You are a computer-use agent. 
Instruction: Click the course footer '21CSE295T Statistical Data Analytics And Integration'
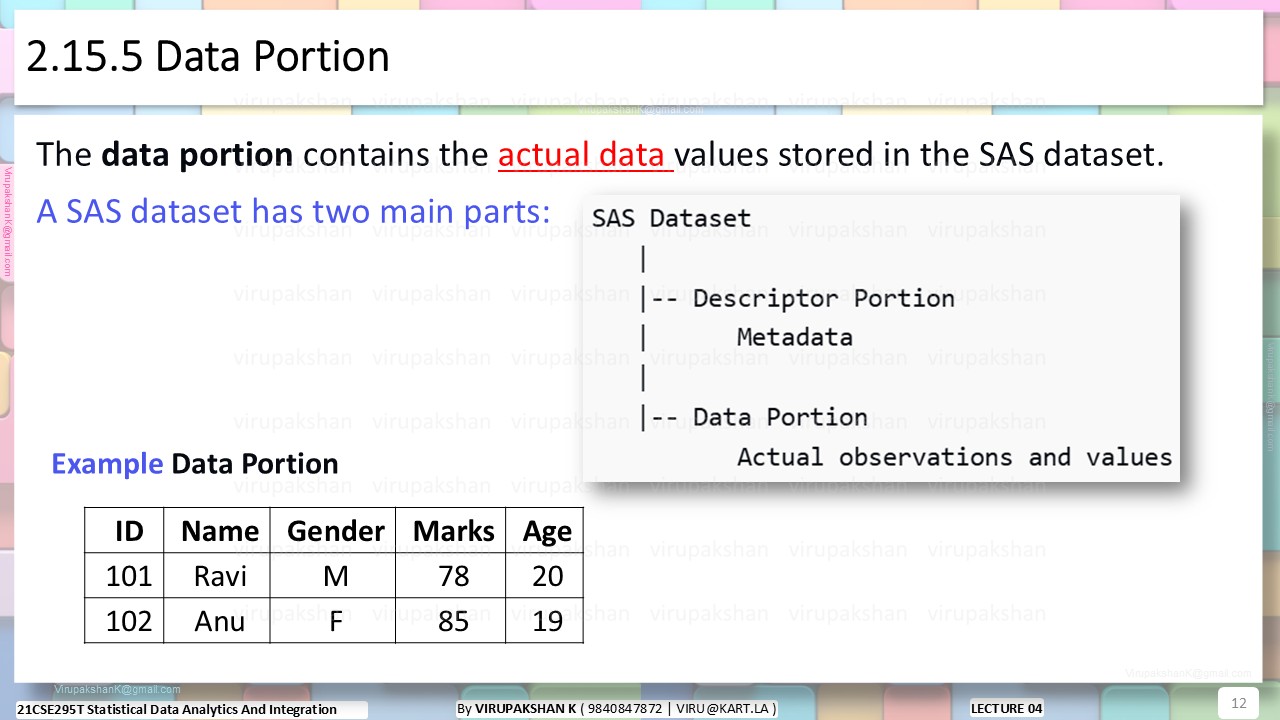coord(177,709)
